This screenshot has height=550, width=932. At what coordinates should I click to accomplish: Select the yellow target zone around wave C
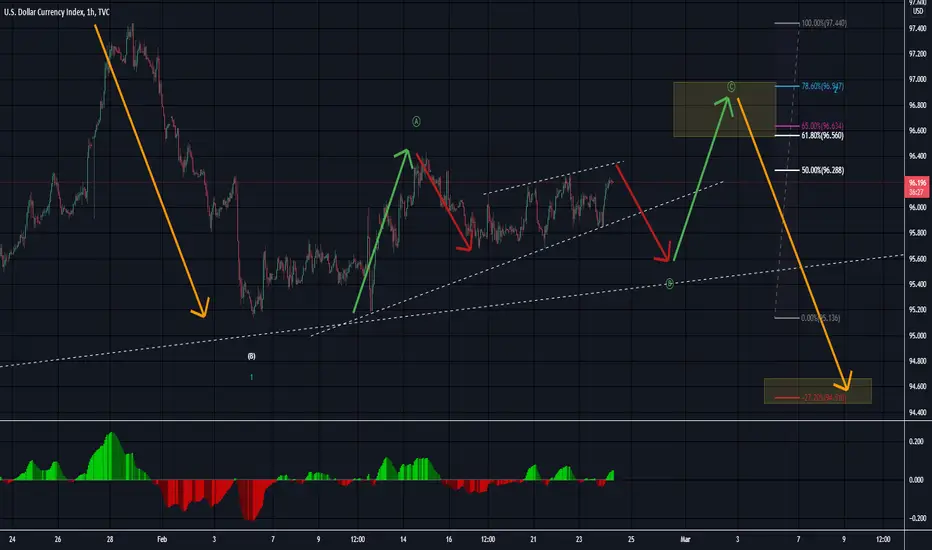[725, 109]
